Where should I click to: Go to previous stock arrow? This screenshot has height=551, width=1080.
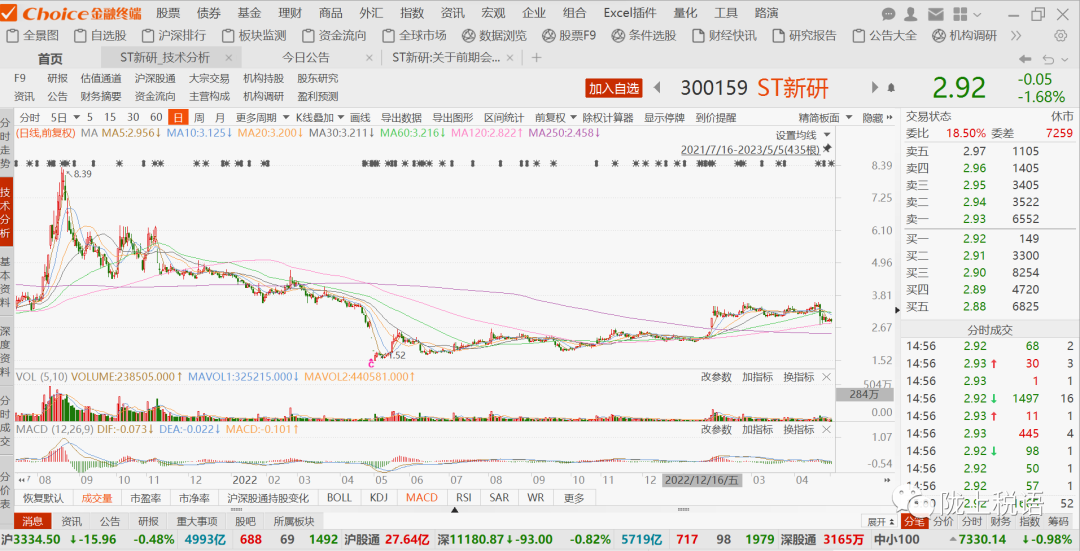[656, 87]
